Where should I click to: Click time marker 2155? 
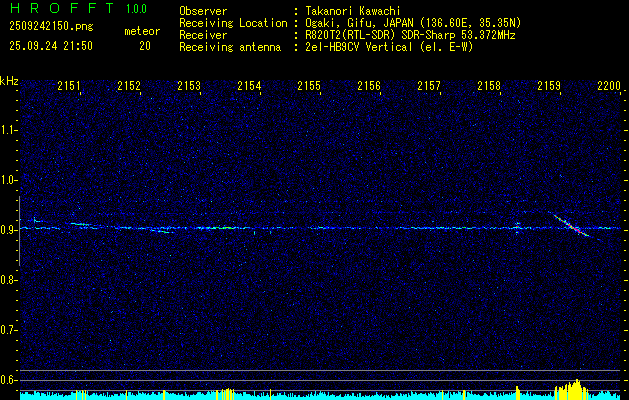click(x=309, y=85)
